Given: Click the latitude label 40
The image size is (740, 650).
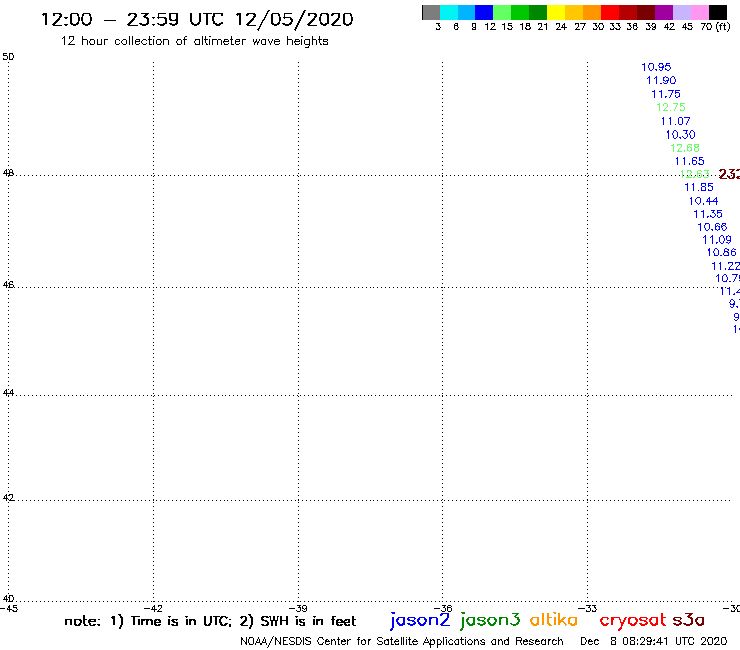Looking at the screenshot, I should pyautogui.click(x=8, y=599).
